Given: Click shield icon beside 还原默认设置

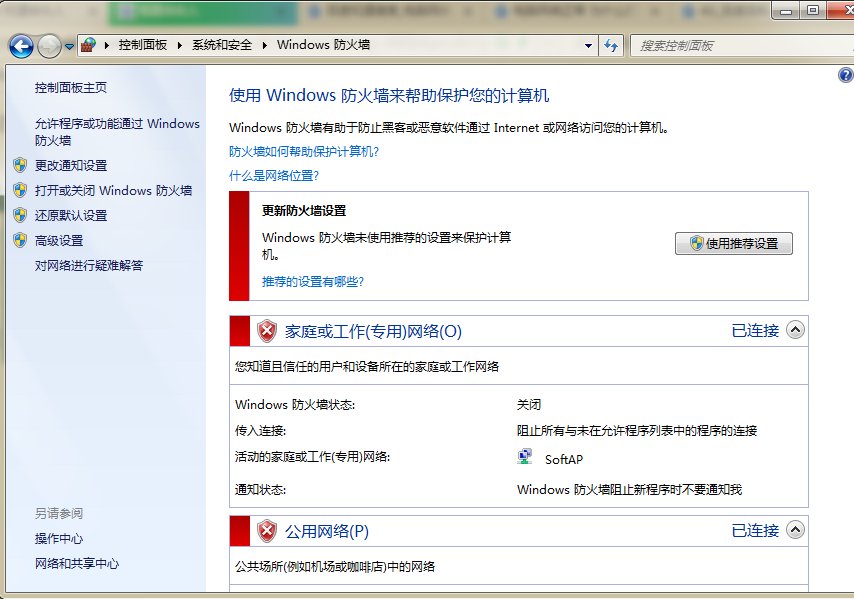Looking at the screenshot, I should [20, 215].
